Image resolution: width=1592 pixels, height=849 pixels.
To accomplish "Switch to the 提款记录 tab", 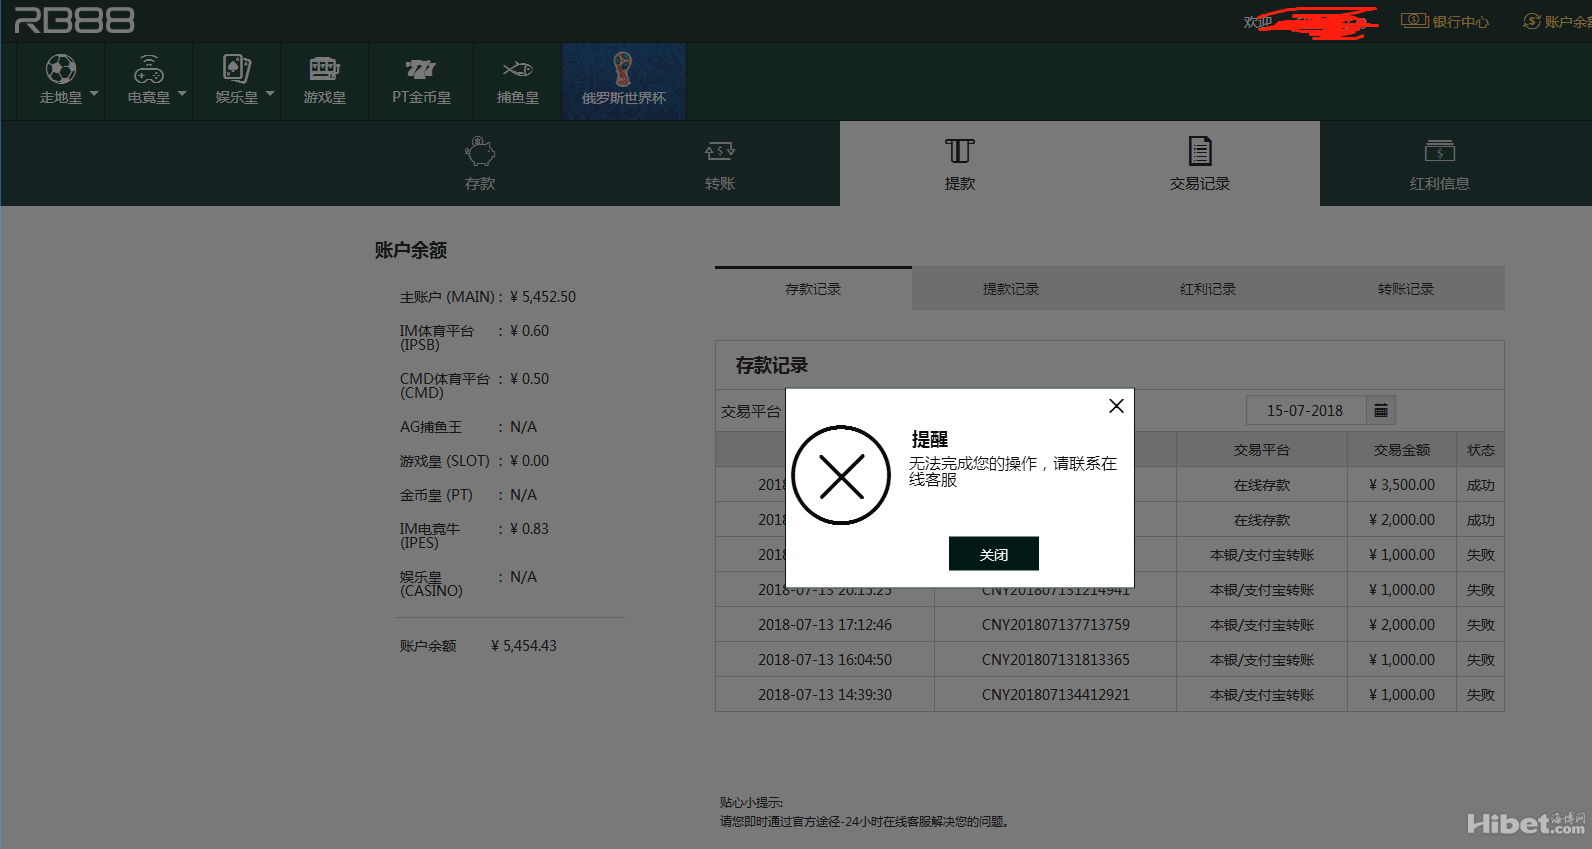I will coord(1010,289).
